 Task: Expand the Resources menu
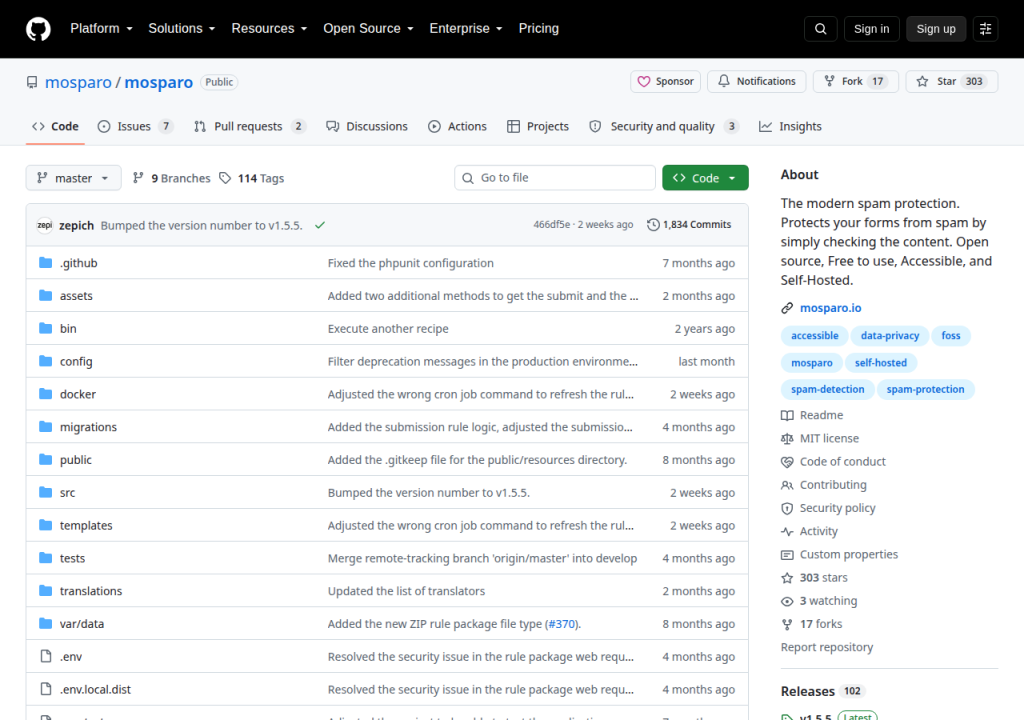269,29
